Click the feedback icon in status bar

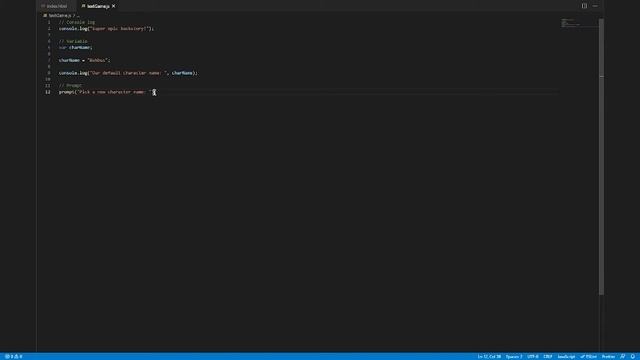tap(623, 356)
